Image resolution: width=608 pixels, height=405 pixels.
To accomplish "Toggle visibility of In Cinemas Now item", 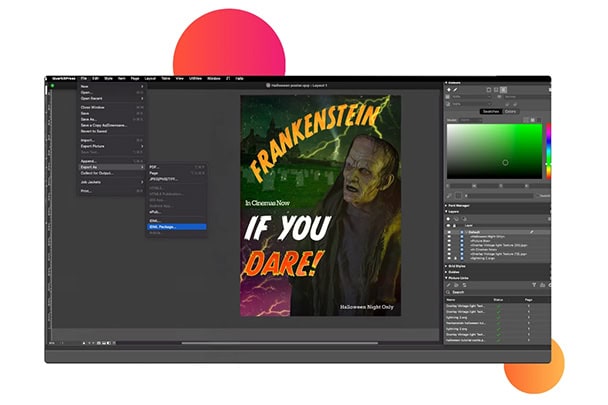I will (449, 249).
